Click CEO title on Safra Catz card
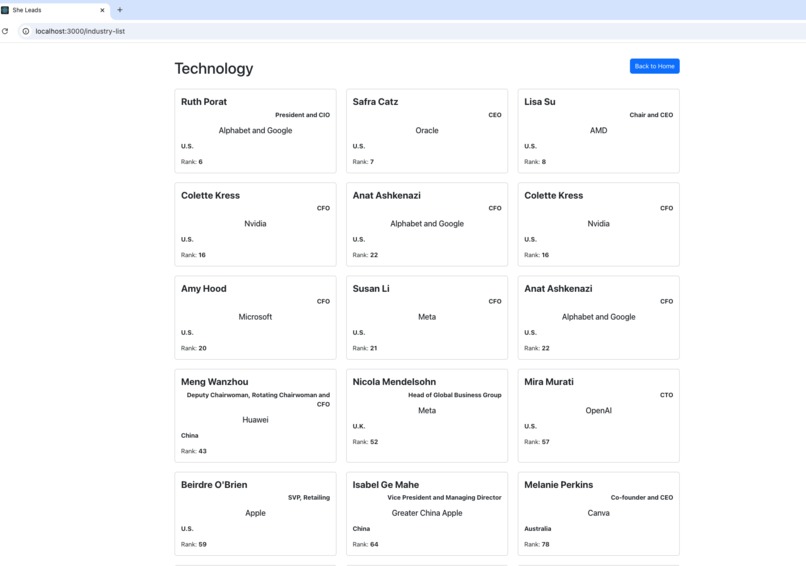 (494, 115)
